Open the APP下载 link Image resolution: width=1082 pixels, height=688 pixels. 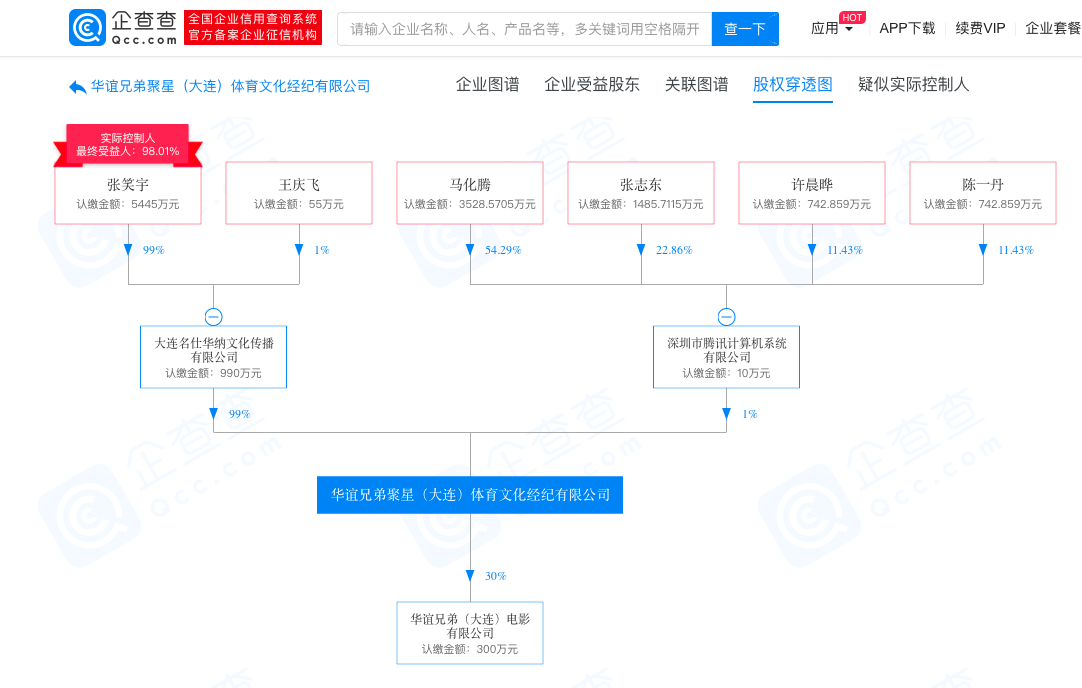point(907,28)
